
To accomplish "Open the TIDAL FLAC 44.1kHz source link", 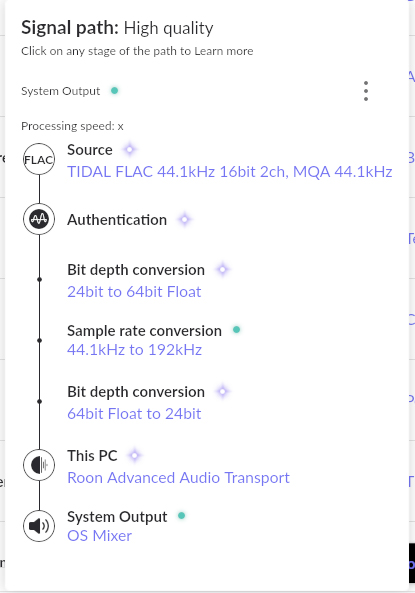I will [x=230, y=172].
